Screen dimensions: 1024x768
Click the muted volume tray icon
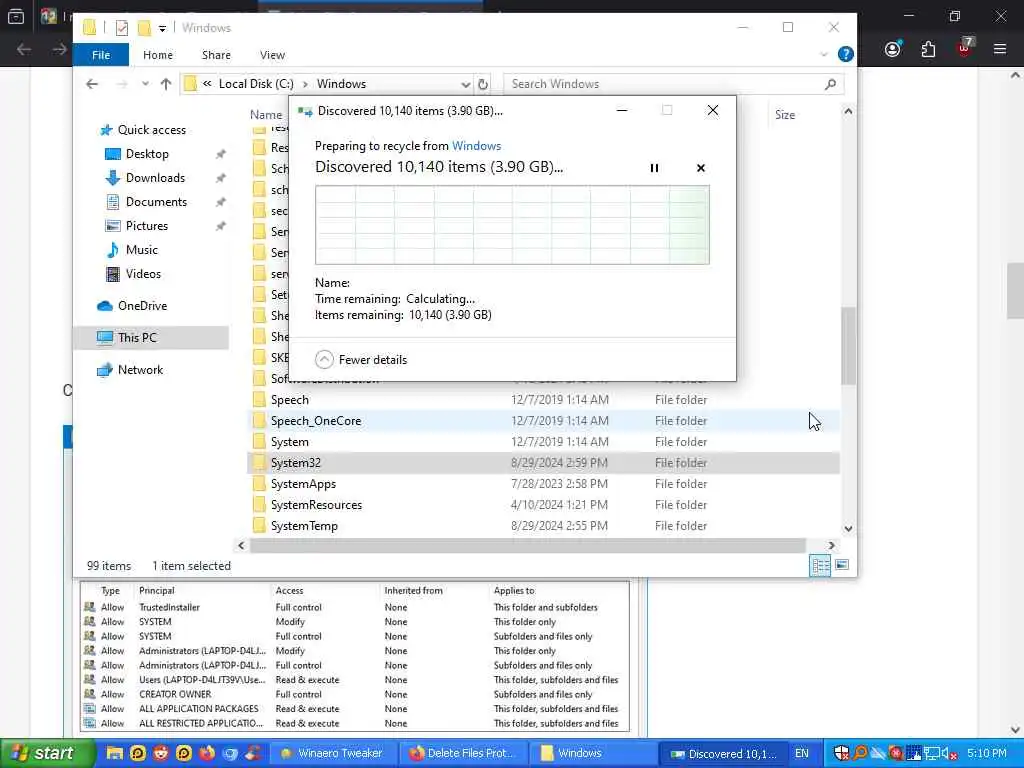tap(946, 753)
